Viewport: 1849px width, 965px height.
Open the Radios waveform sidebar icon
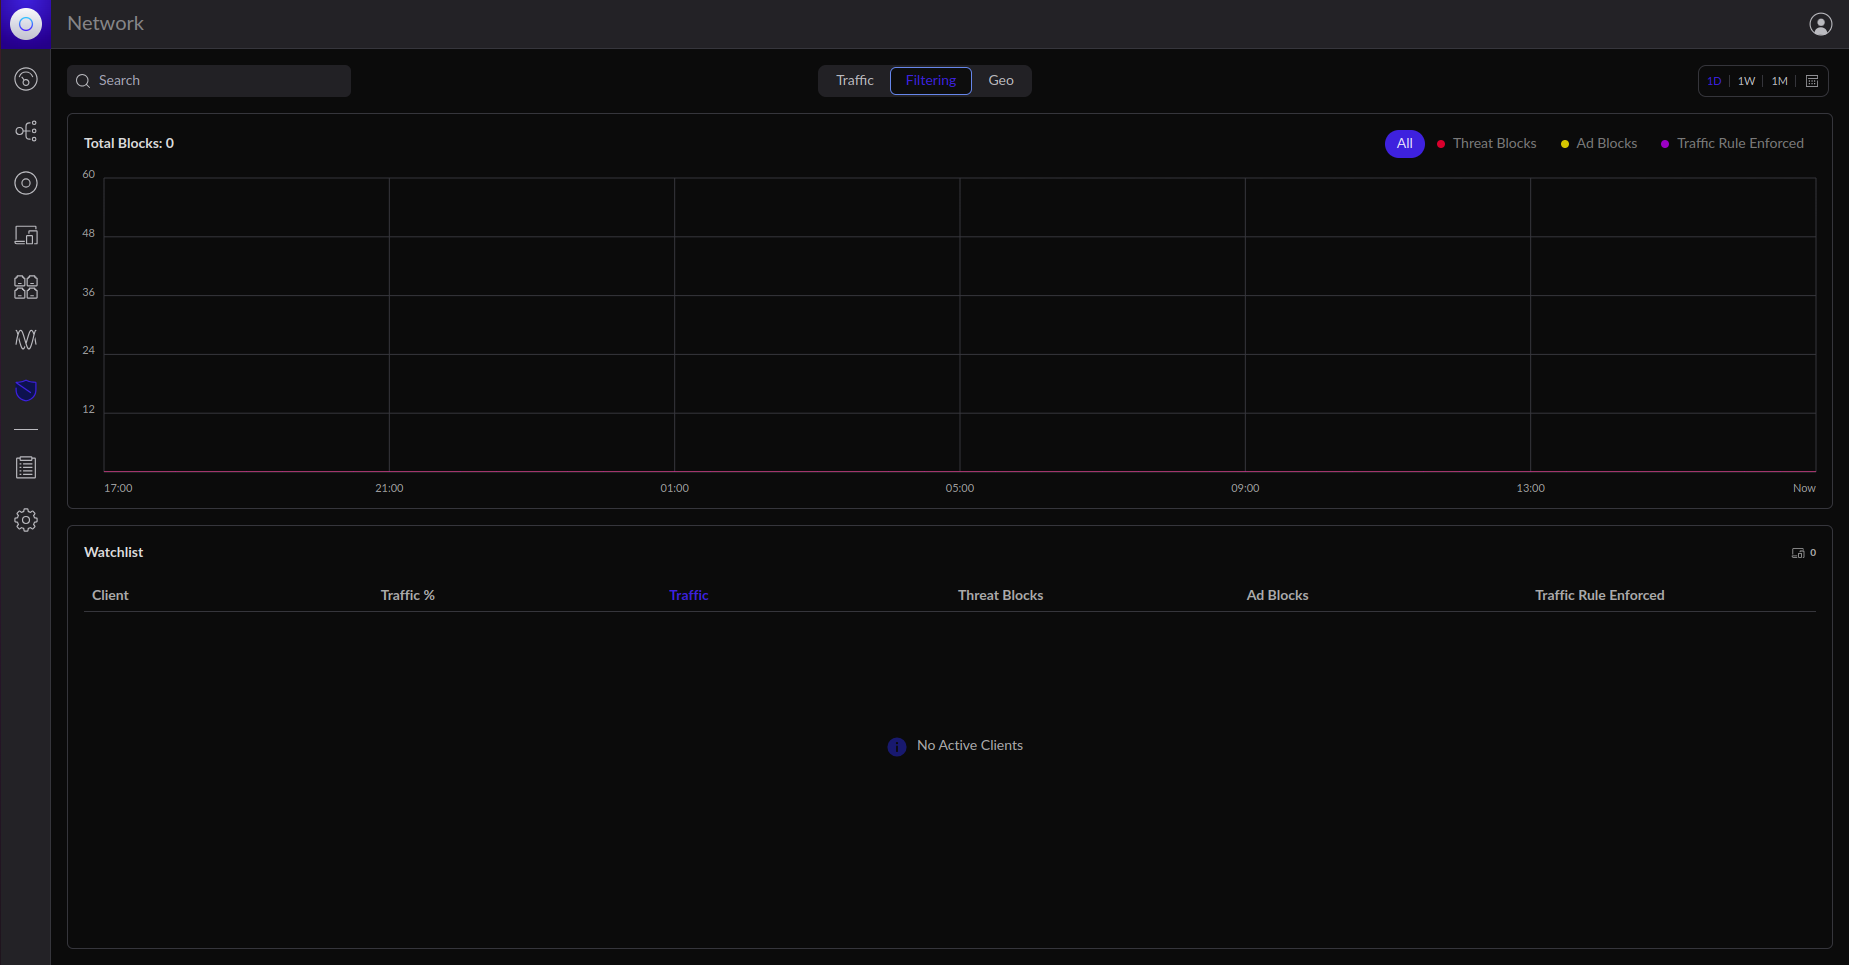click(x=26, y=339)
